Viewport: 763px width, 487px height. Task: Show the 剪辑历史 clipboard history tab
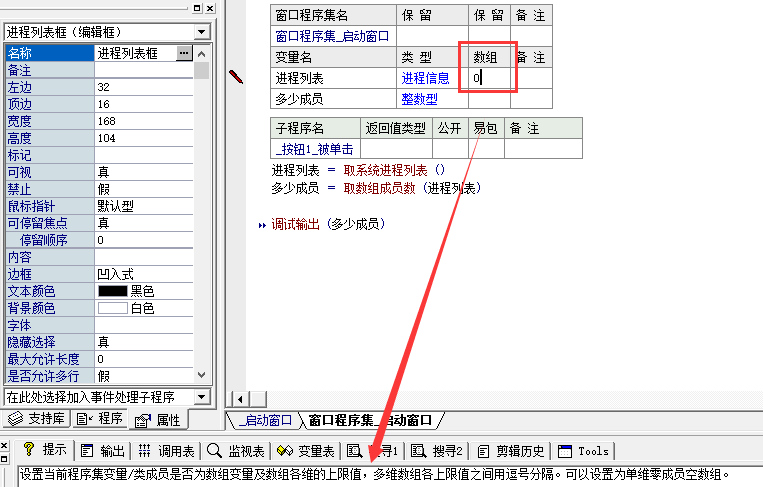tap(511, 450)
